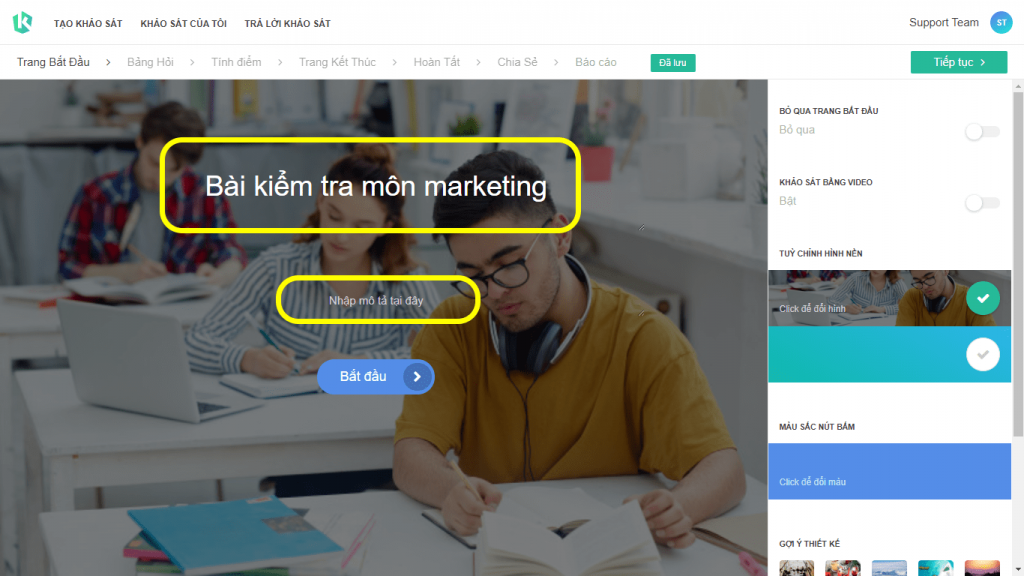Viewport: 1024px width, 576px height.
Task: Click the Click để đổi hình text
Action: 812,308
